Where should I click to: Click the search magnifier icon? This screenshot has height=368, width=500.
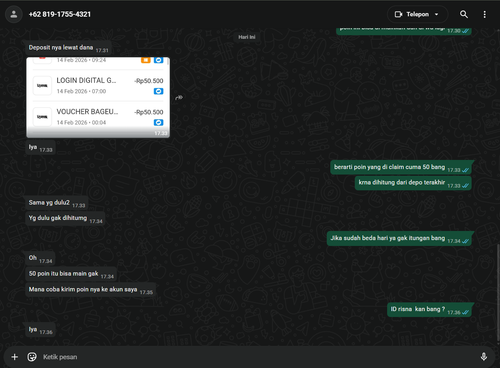(x=464, y=14)
